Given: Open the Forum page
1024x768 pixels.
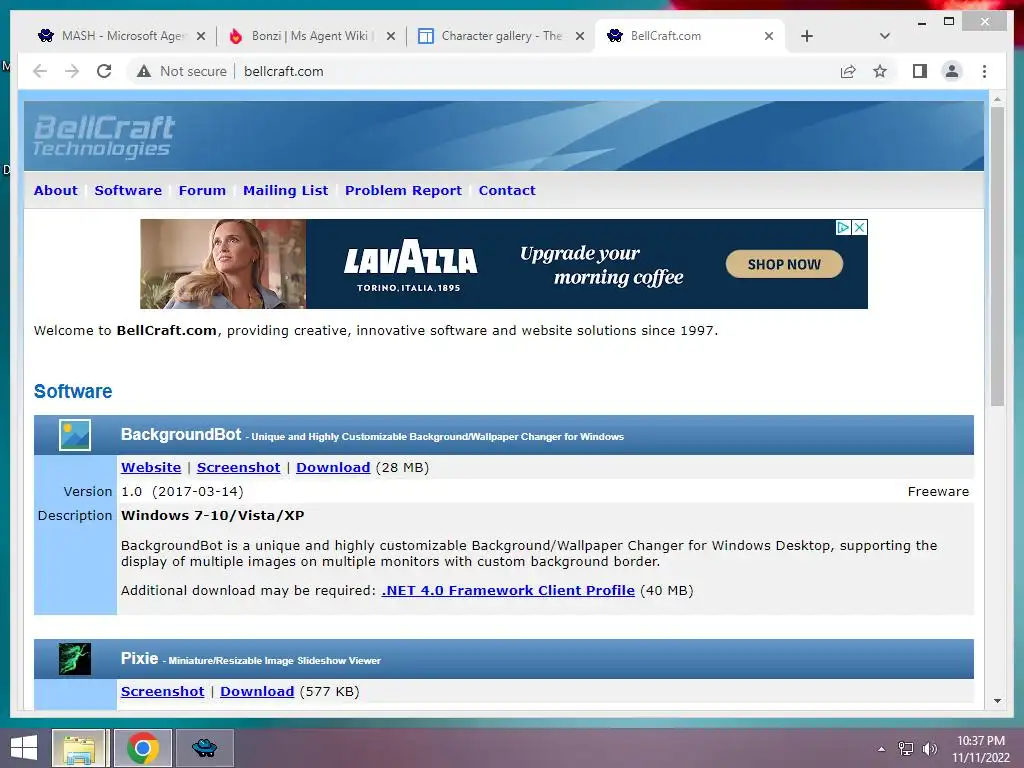Looking at the screenshot, I should 202,191.
